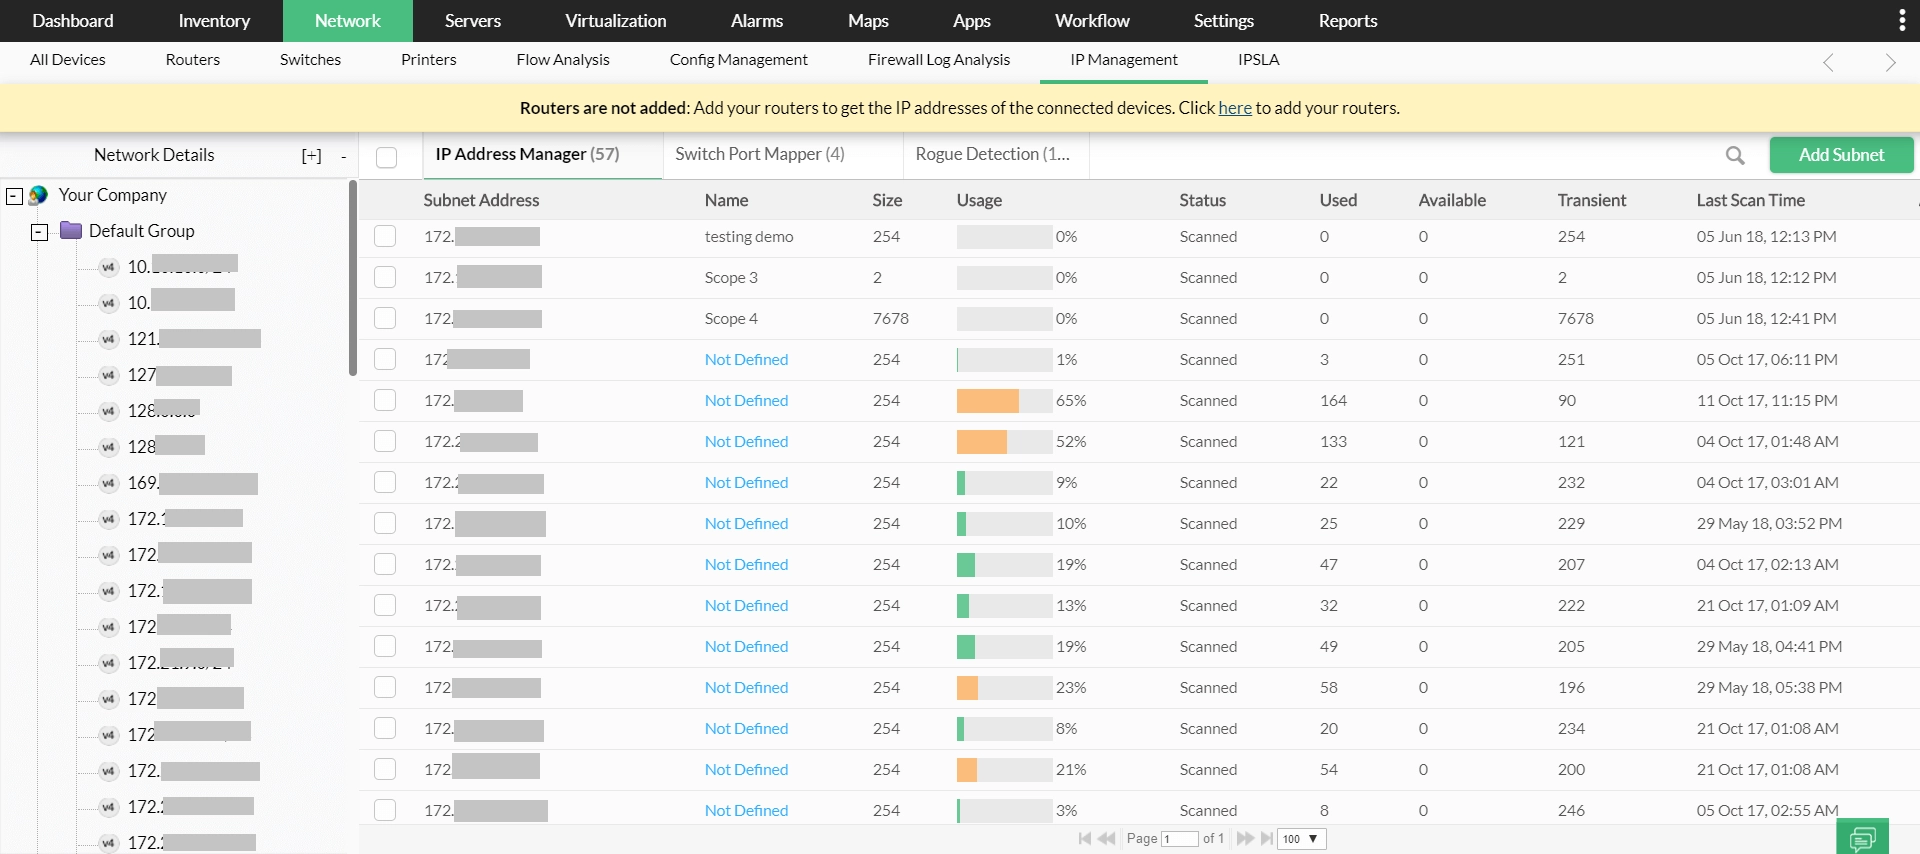Screen dimensions: 1920x854
Task: Open the Workflow menu
Action: pos(1092,21)
